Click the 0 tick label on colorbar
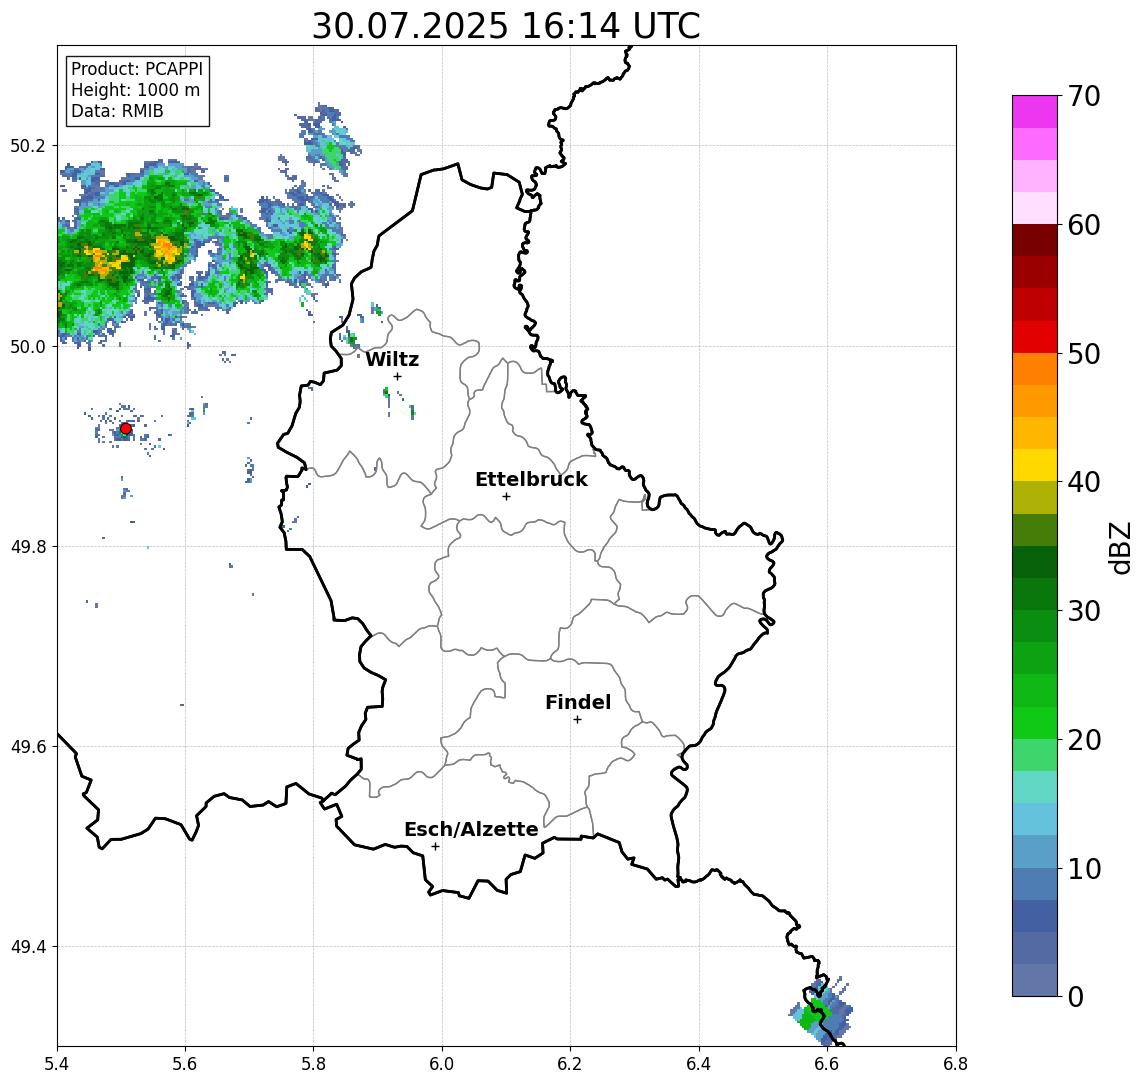The width and height of the screenshot is (1145, 1084). (x=1076, y=996)
